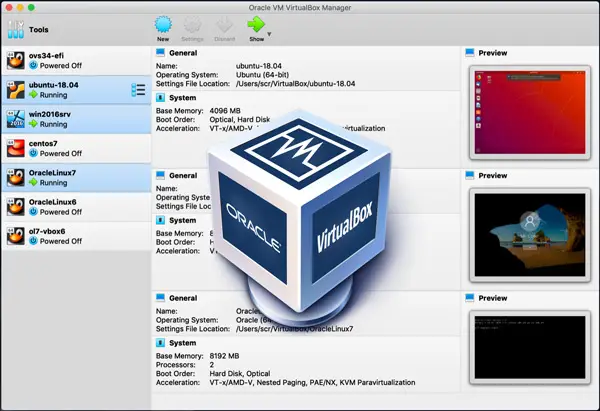Click the Tools label in sidebar
This screenshot has width=600, height=411.
(39, 29)
